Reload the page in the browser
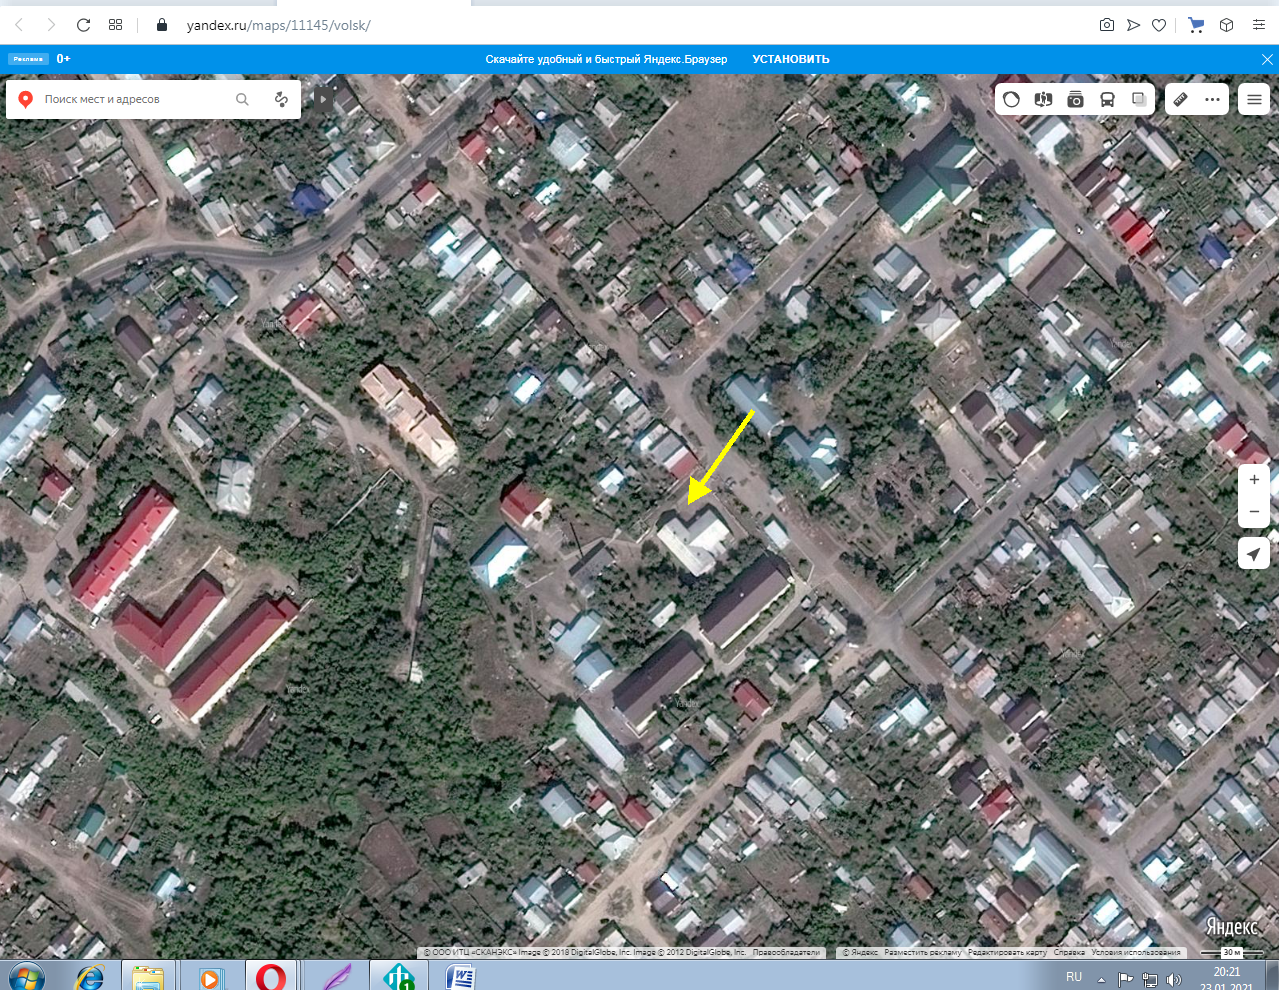This screenshot has width=1279, height=990. [x=84, y=24]
